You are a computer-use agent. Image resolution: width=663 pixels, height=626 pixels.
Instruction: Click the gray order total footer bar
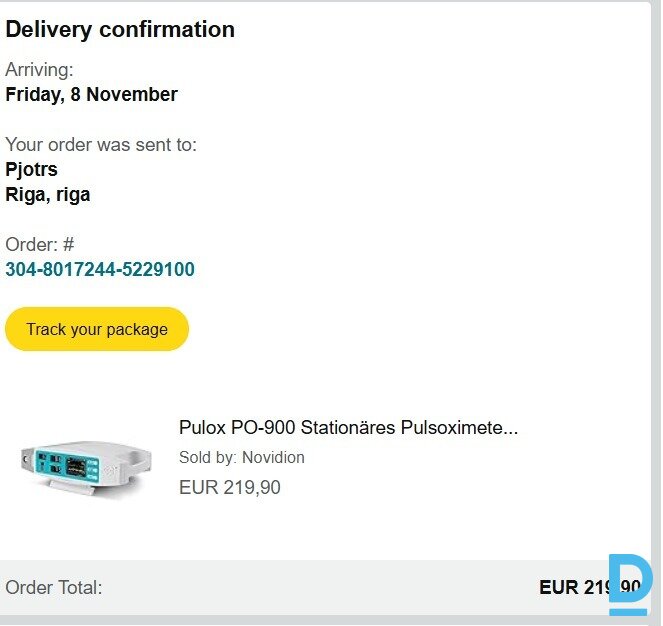[x=300, y=588]
